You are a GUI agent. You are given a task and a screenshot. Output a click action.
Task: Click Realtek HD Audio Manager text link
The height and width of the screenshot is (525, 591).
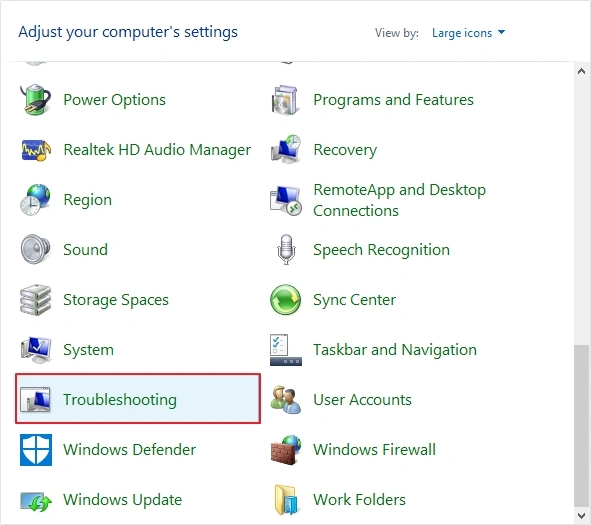(x=157, y=150)
